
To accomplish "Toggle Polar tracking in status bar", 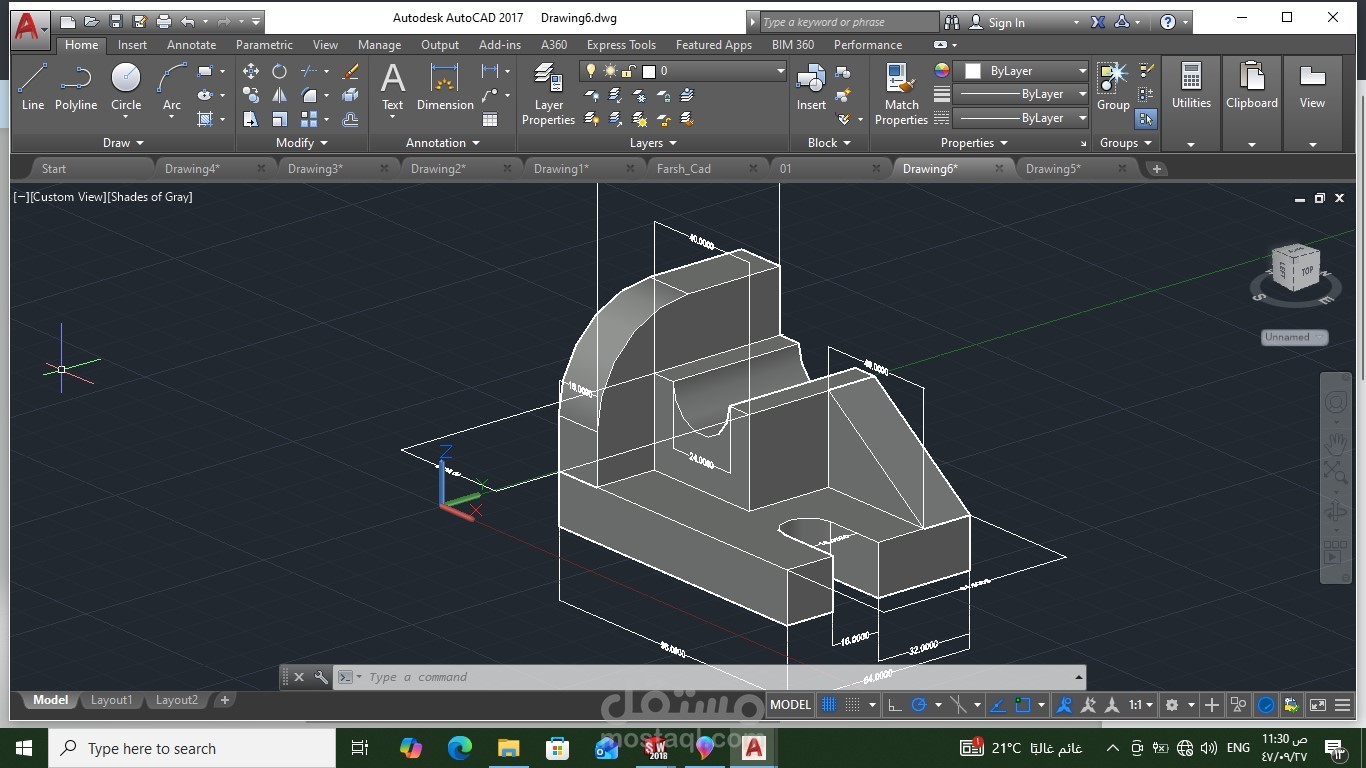I will [x=919, y=705].
